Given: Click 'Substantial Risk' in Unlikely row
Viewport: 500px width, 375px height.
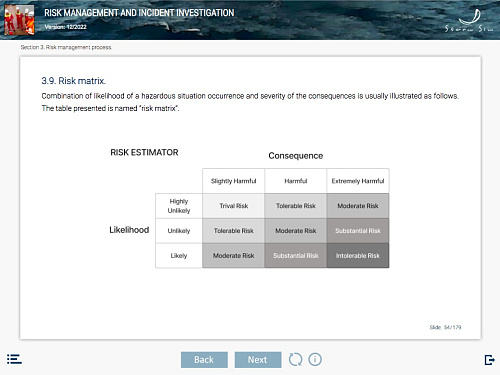Looking at the screenshot, I should [x=358, y=231].
